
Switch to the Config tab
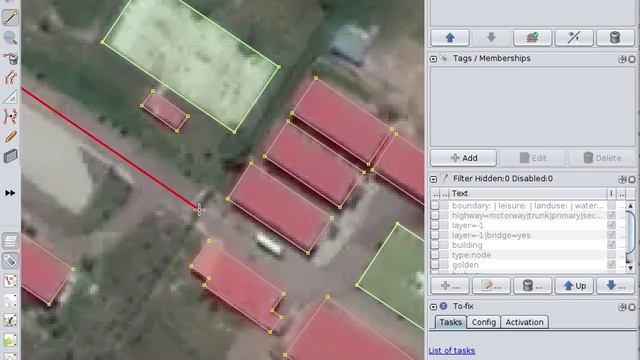click(x=484, y=322)
